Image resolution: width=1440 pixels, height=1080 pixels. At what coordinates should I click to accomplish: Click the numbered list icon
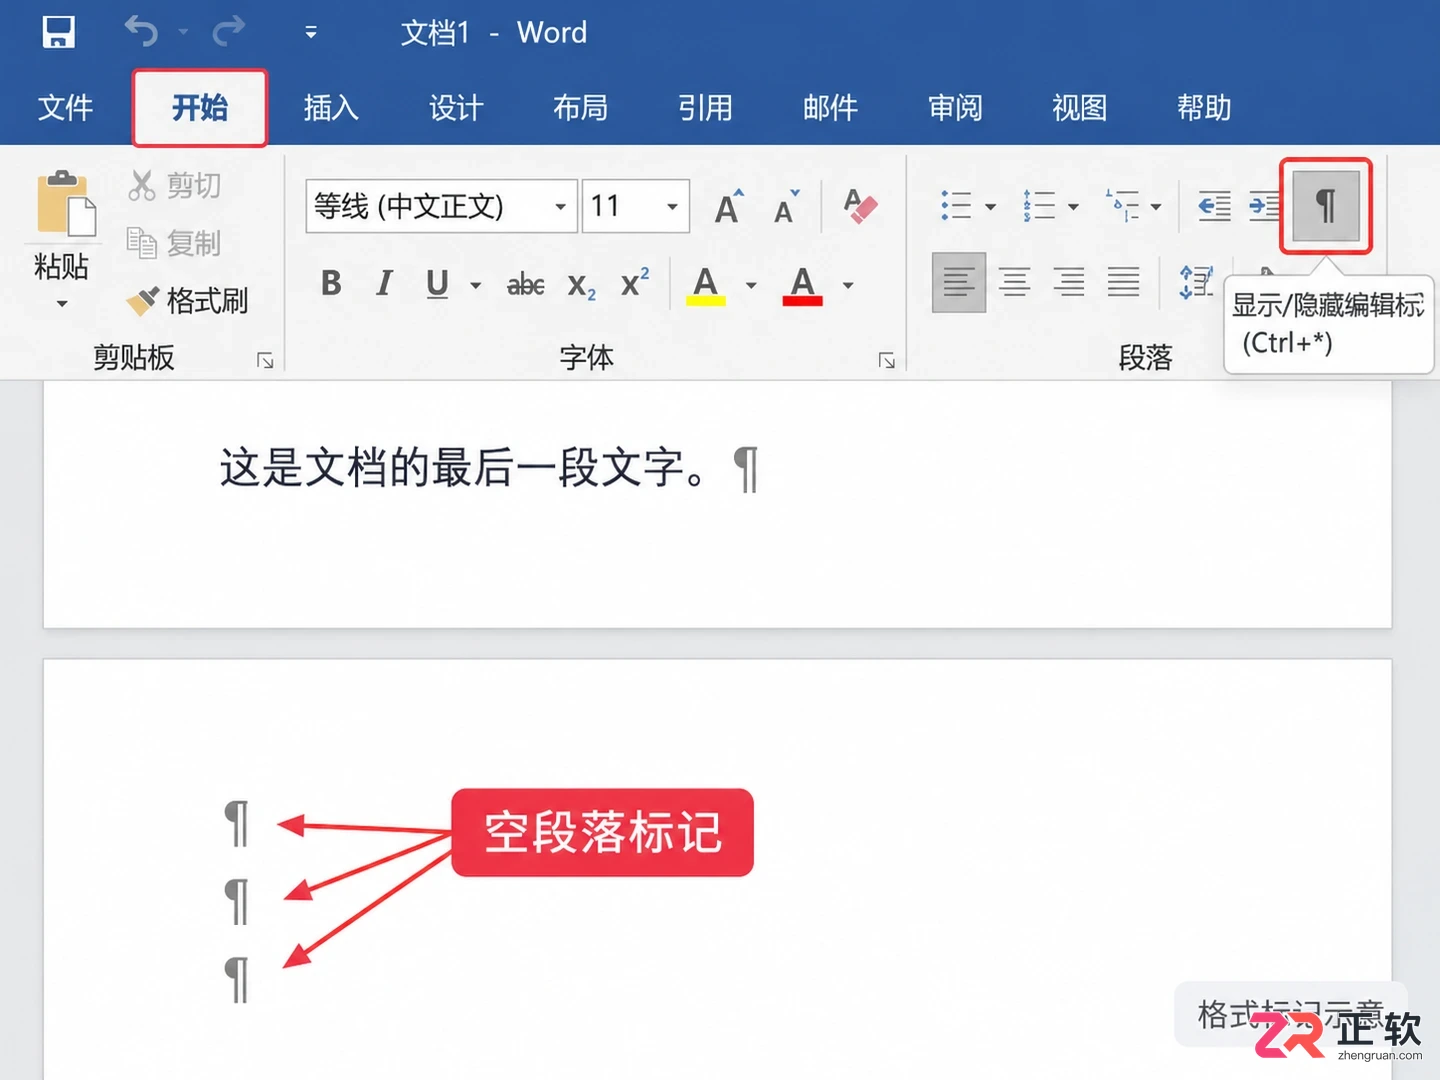[1039, 206]
